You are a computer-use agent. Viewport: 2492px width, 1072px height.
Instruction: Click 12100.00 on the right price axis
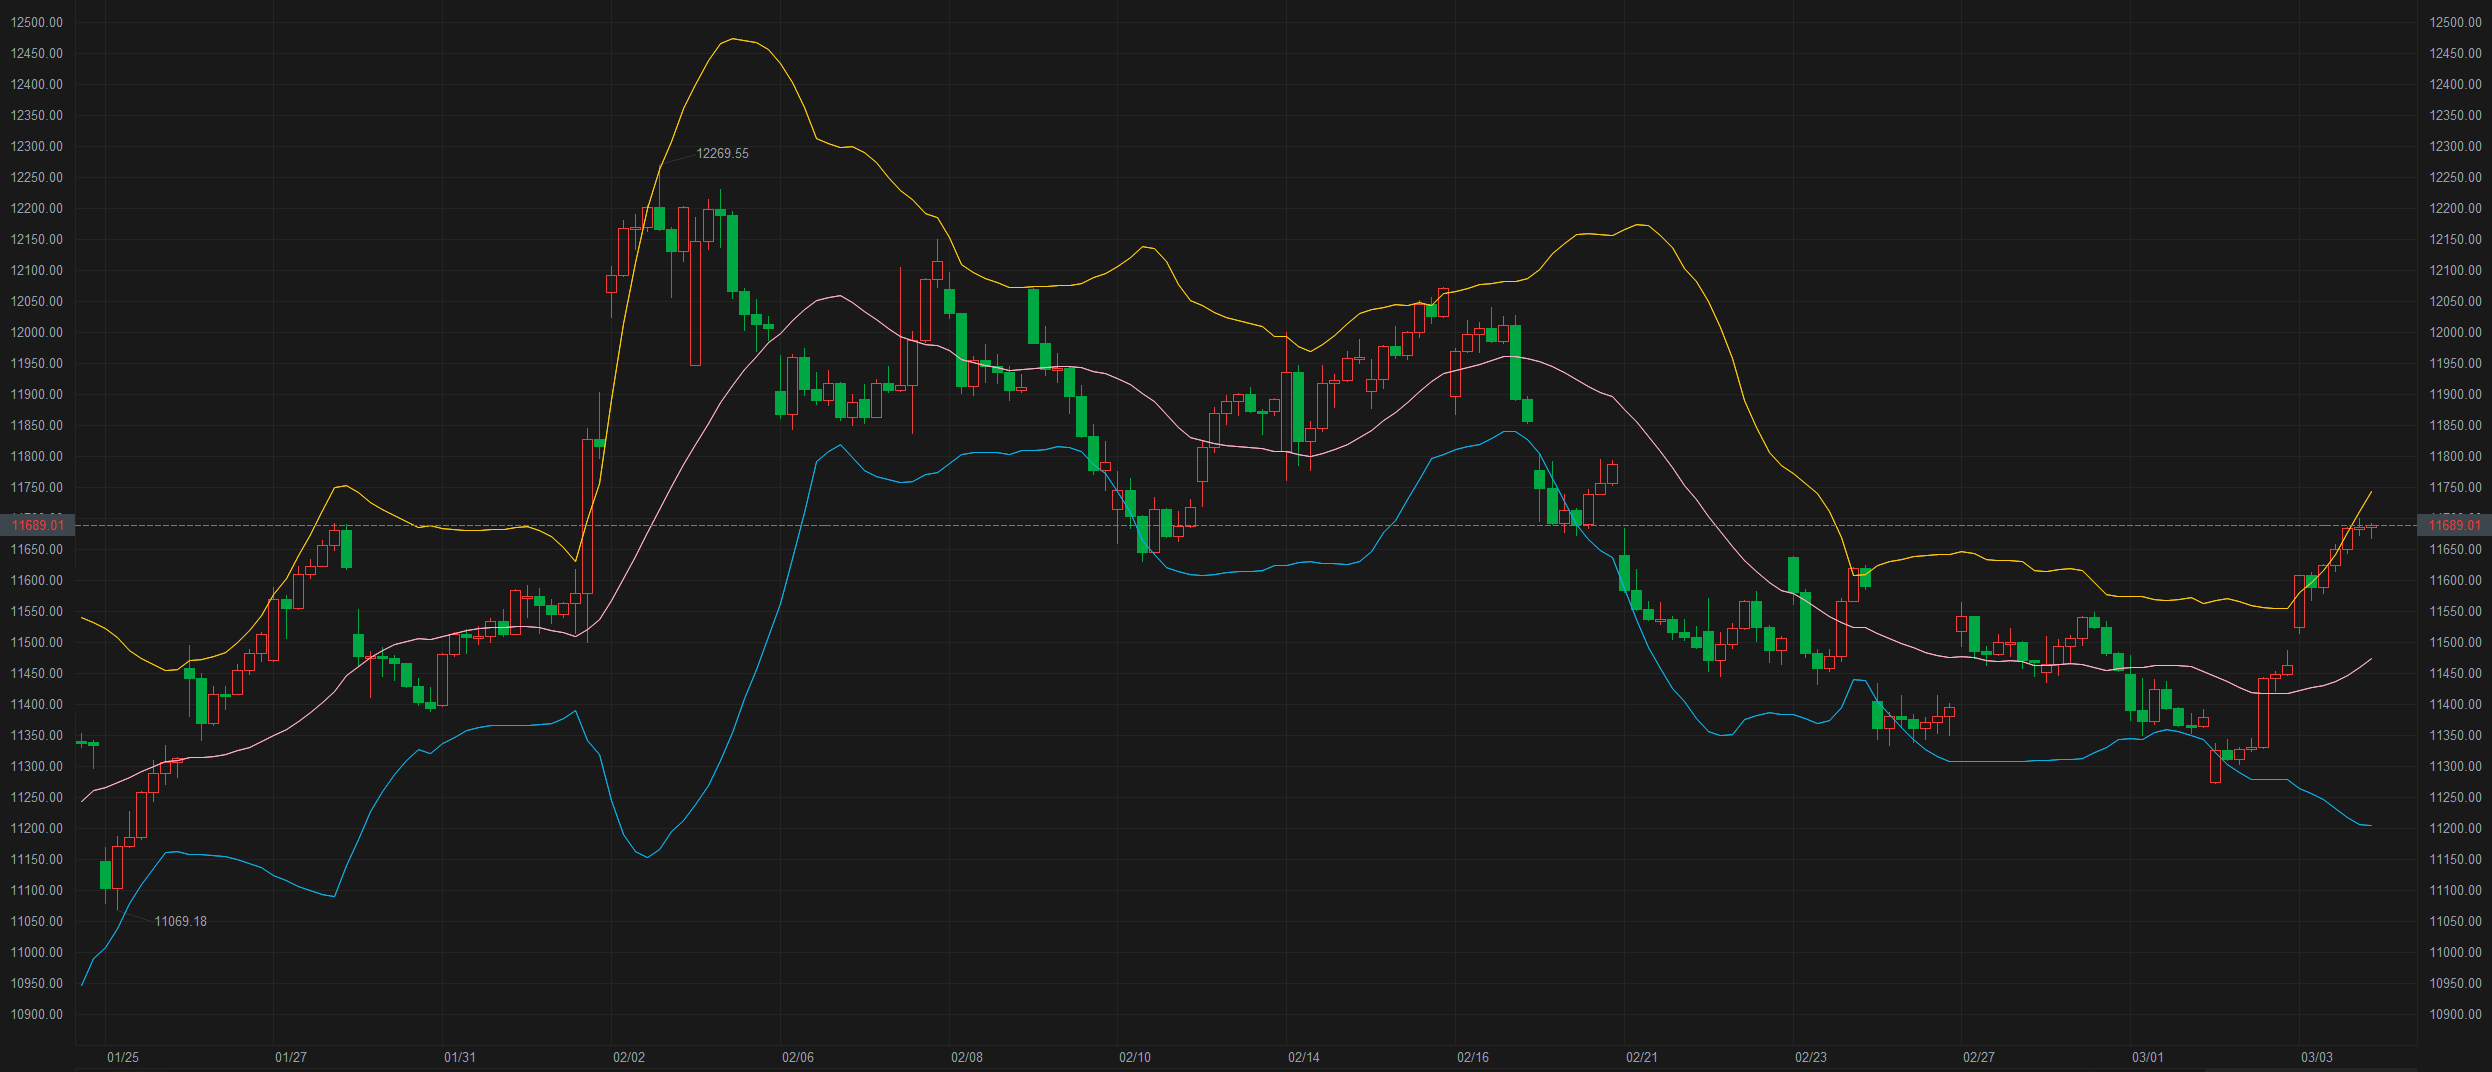click(2456, 270)
